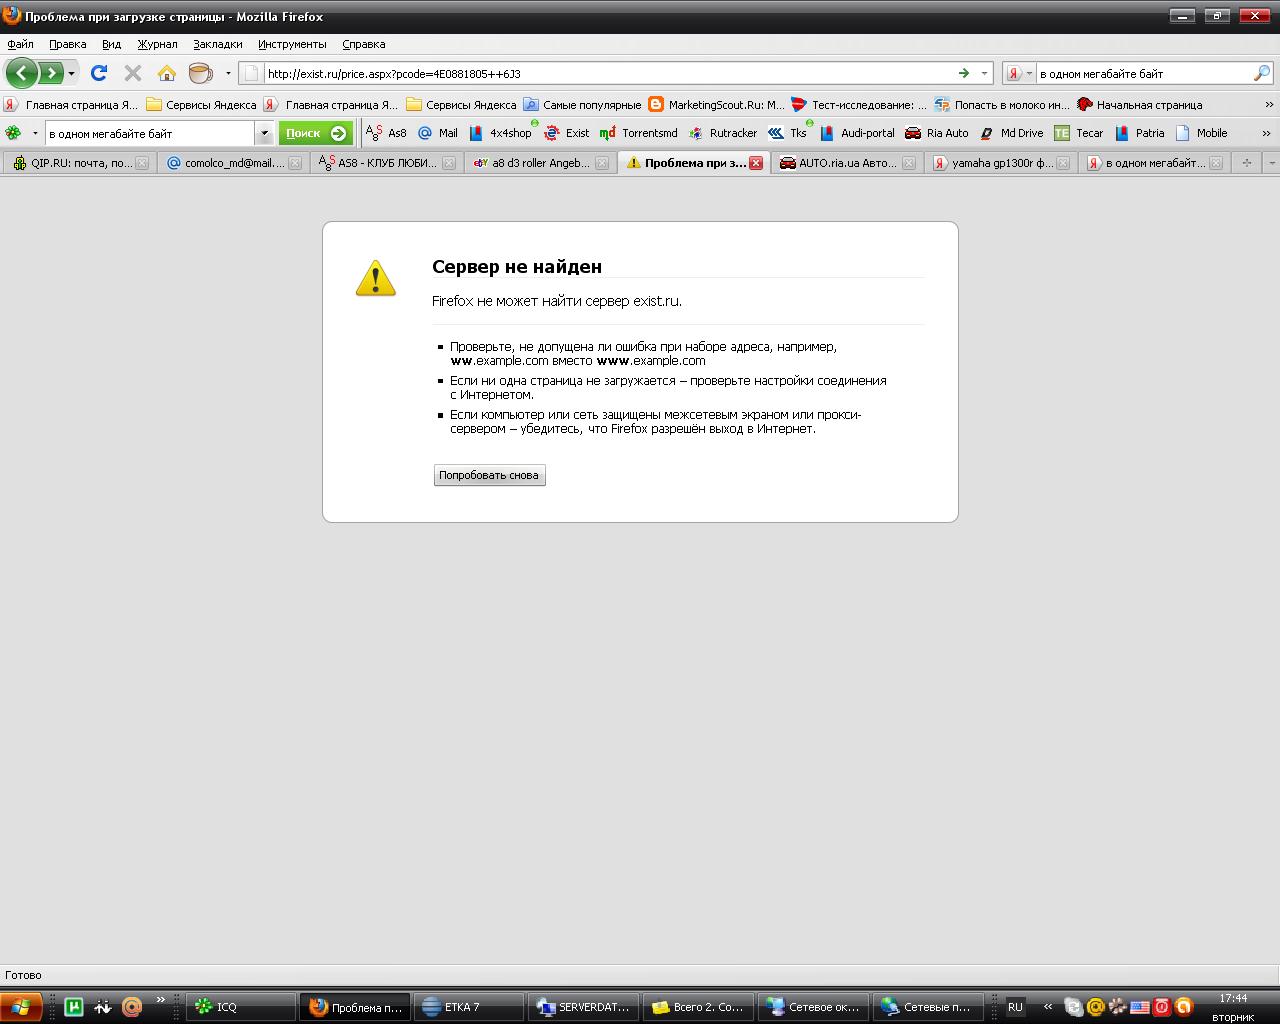Viewport: 1280px width, 1024px height.
Task: Click the Reload page icon
Action: click(x=98, y=73)
